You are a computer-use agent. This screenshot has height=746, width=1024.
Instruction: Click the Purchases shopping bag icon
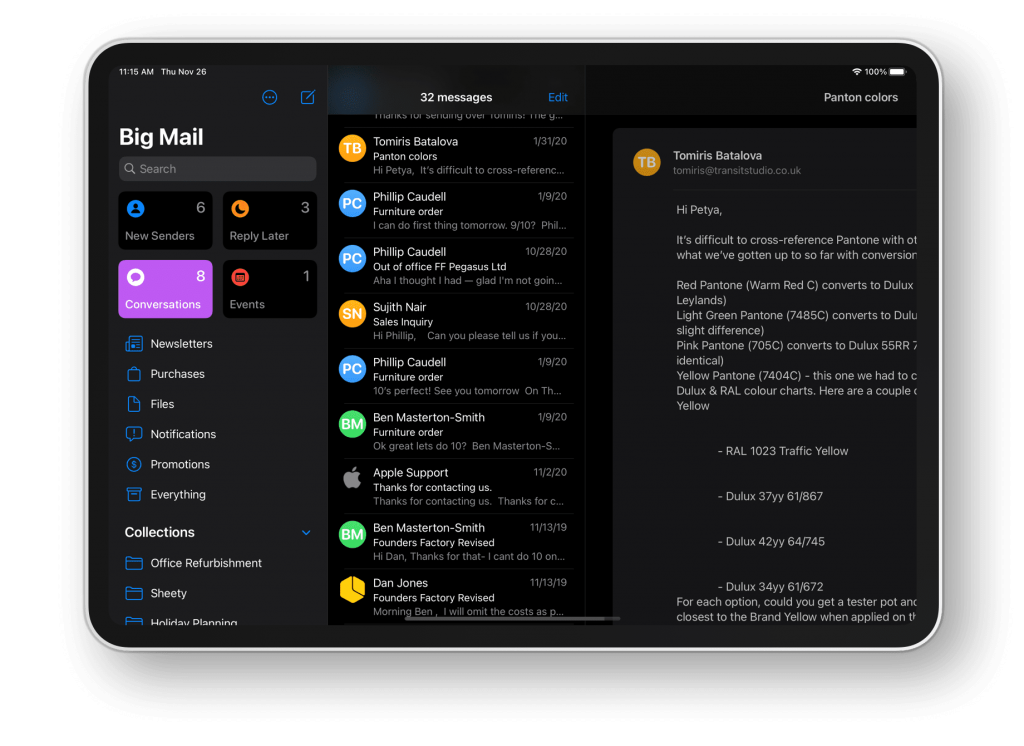pyautogui.click(x=134, y=374)
